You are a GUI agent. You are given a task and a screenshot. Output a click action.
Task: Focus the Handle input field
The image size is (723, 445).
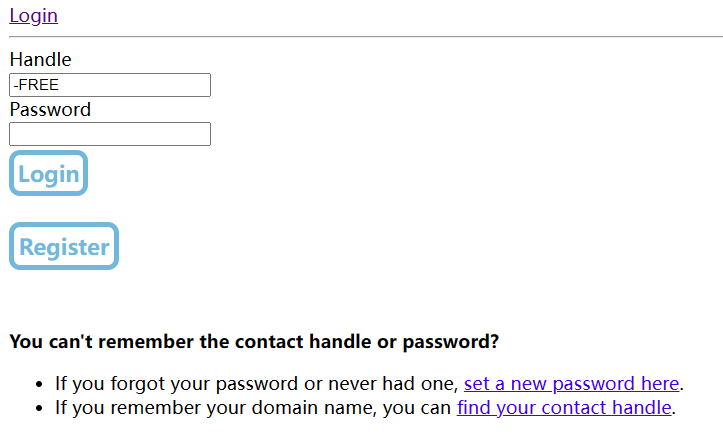click(110, 85)
